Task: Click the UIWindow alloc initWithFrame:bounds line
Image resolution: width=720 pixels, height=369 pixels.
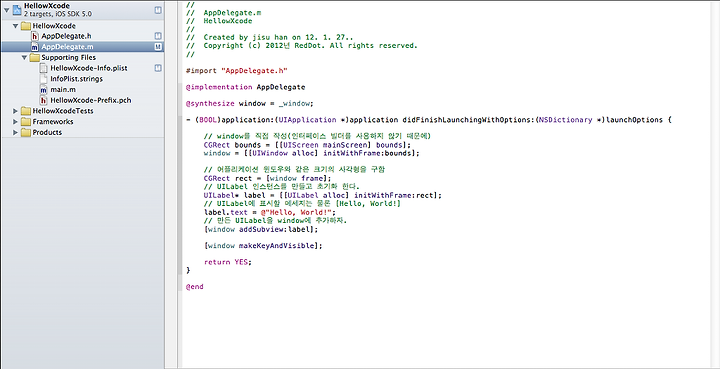Action: 311,153
